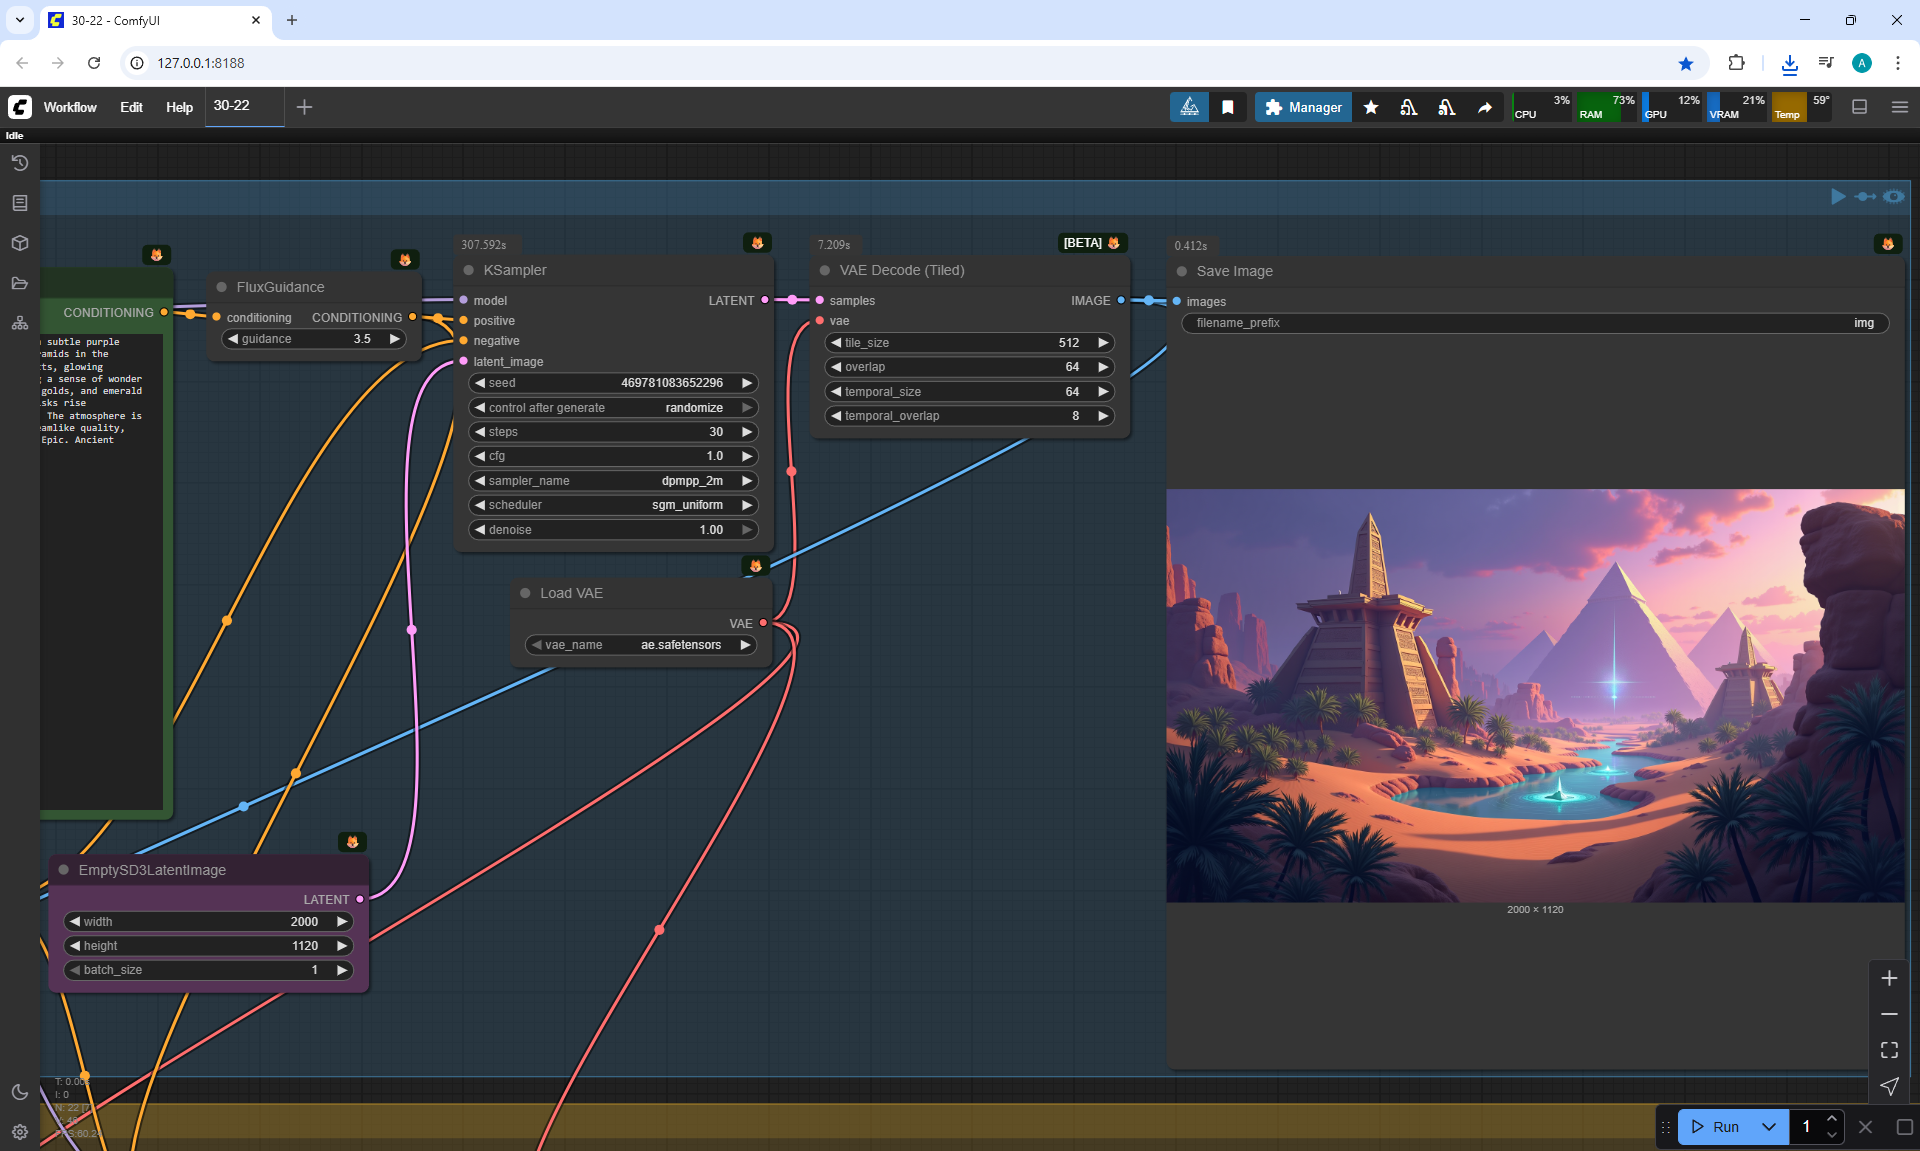Expand the Run button options arrow
Screen dimensions: 1920x1151
[1768, 1127]
